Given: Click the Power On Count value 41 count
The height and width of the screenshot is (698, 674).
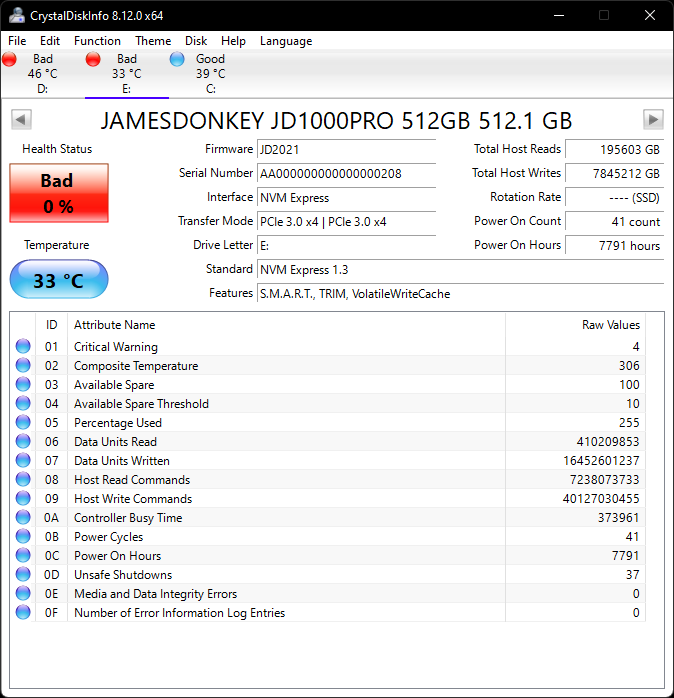Looking at the screenshot, I should tap(614, 221).
